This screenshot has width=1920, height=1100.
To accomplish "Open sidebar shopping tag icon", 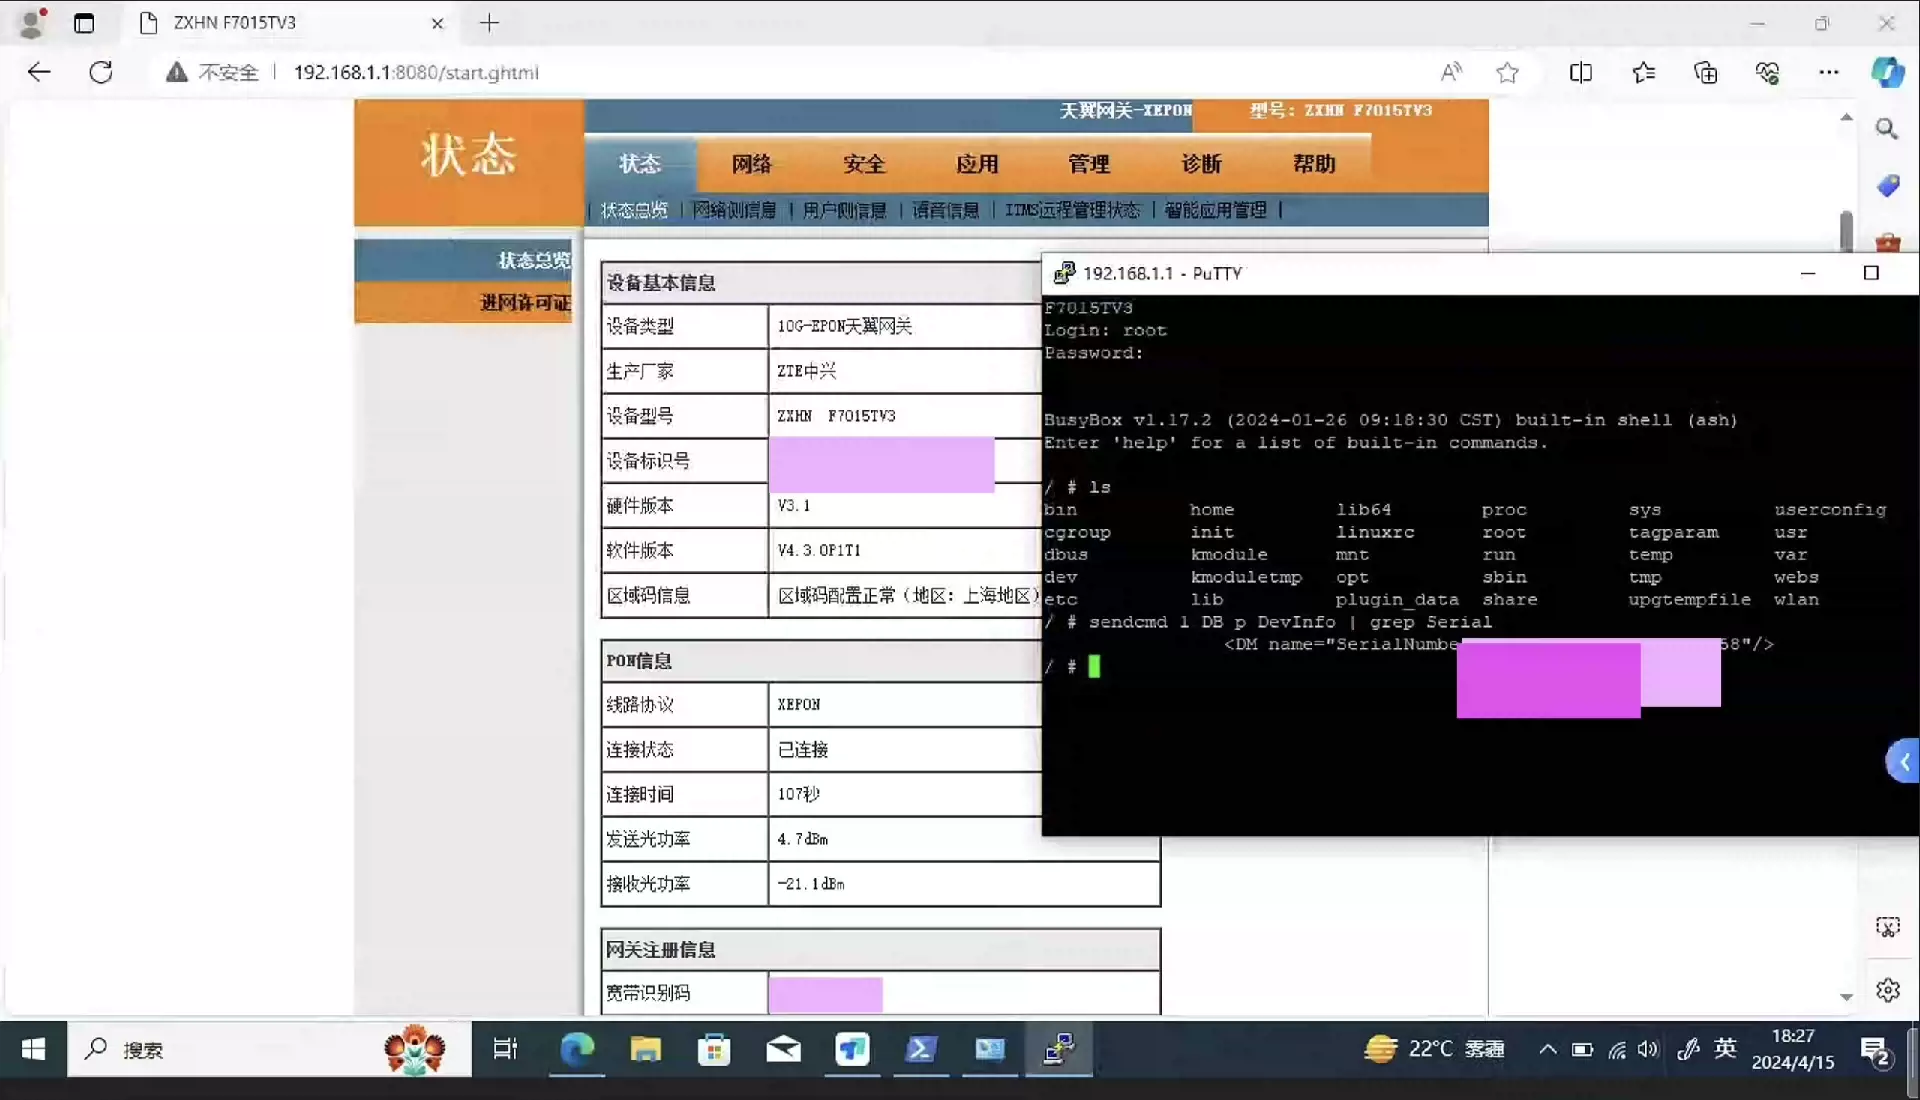I will tap(1887, 186).
